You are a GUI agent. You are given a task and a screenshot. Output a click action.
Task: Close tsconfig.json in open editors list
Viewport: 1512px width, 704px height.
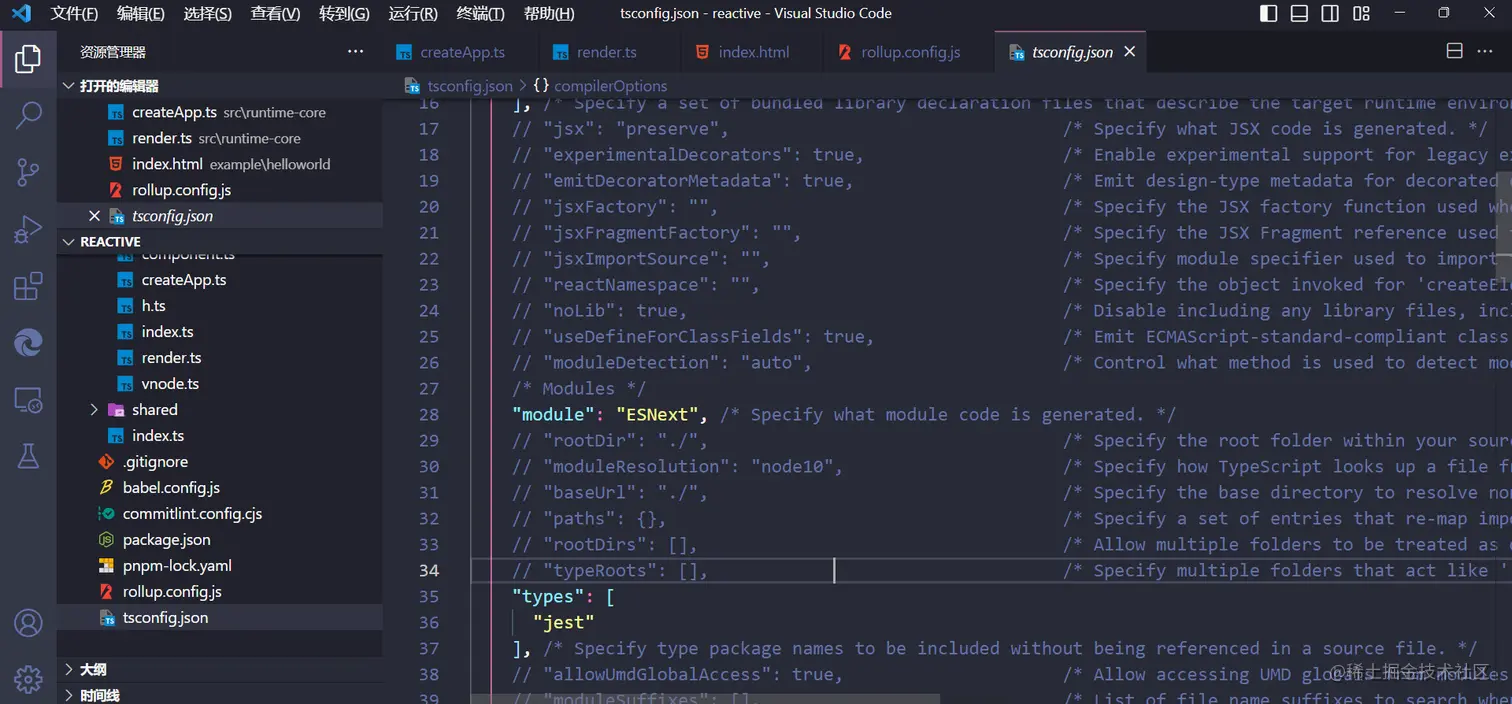[94, 216]
